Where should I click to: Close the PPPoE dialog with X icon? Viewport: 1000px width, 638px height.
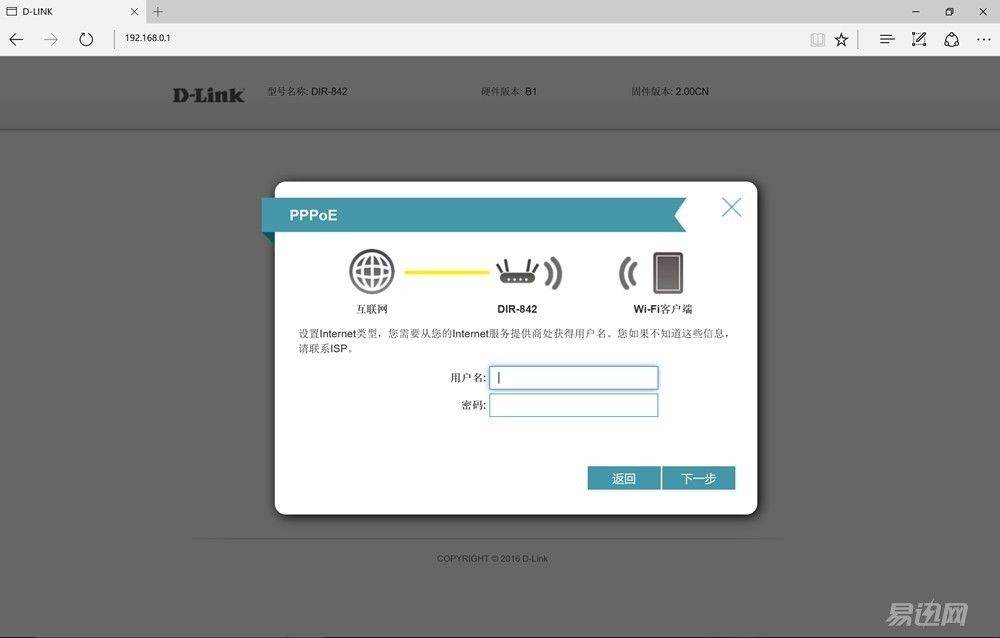coord(732,207)
